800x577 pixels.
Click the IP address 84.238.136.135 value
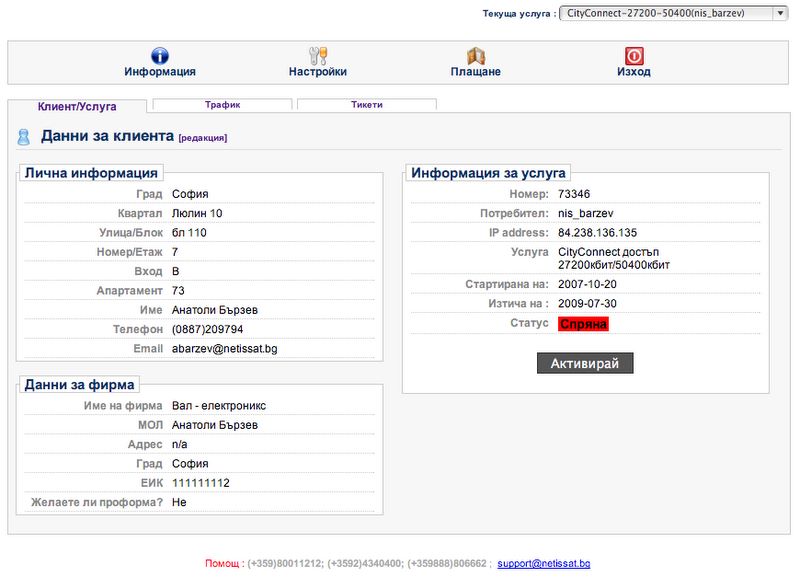[x=597, y=233]
